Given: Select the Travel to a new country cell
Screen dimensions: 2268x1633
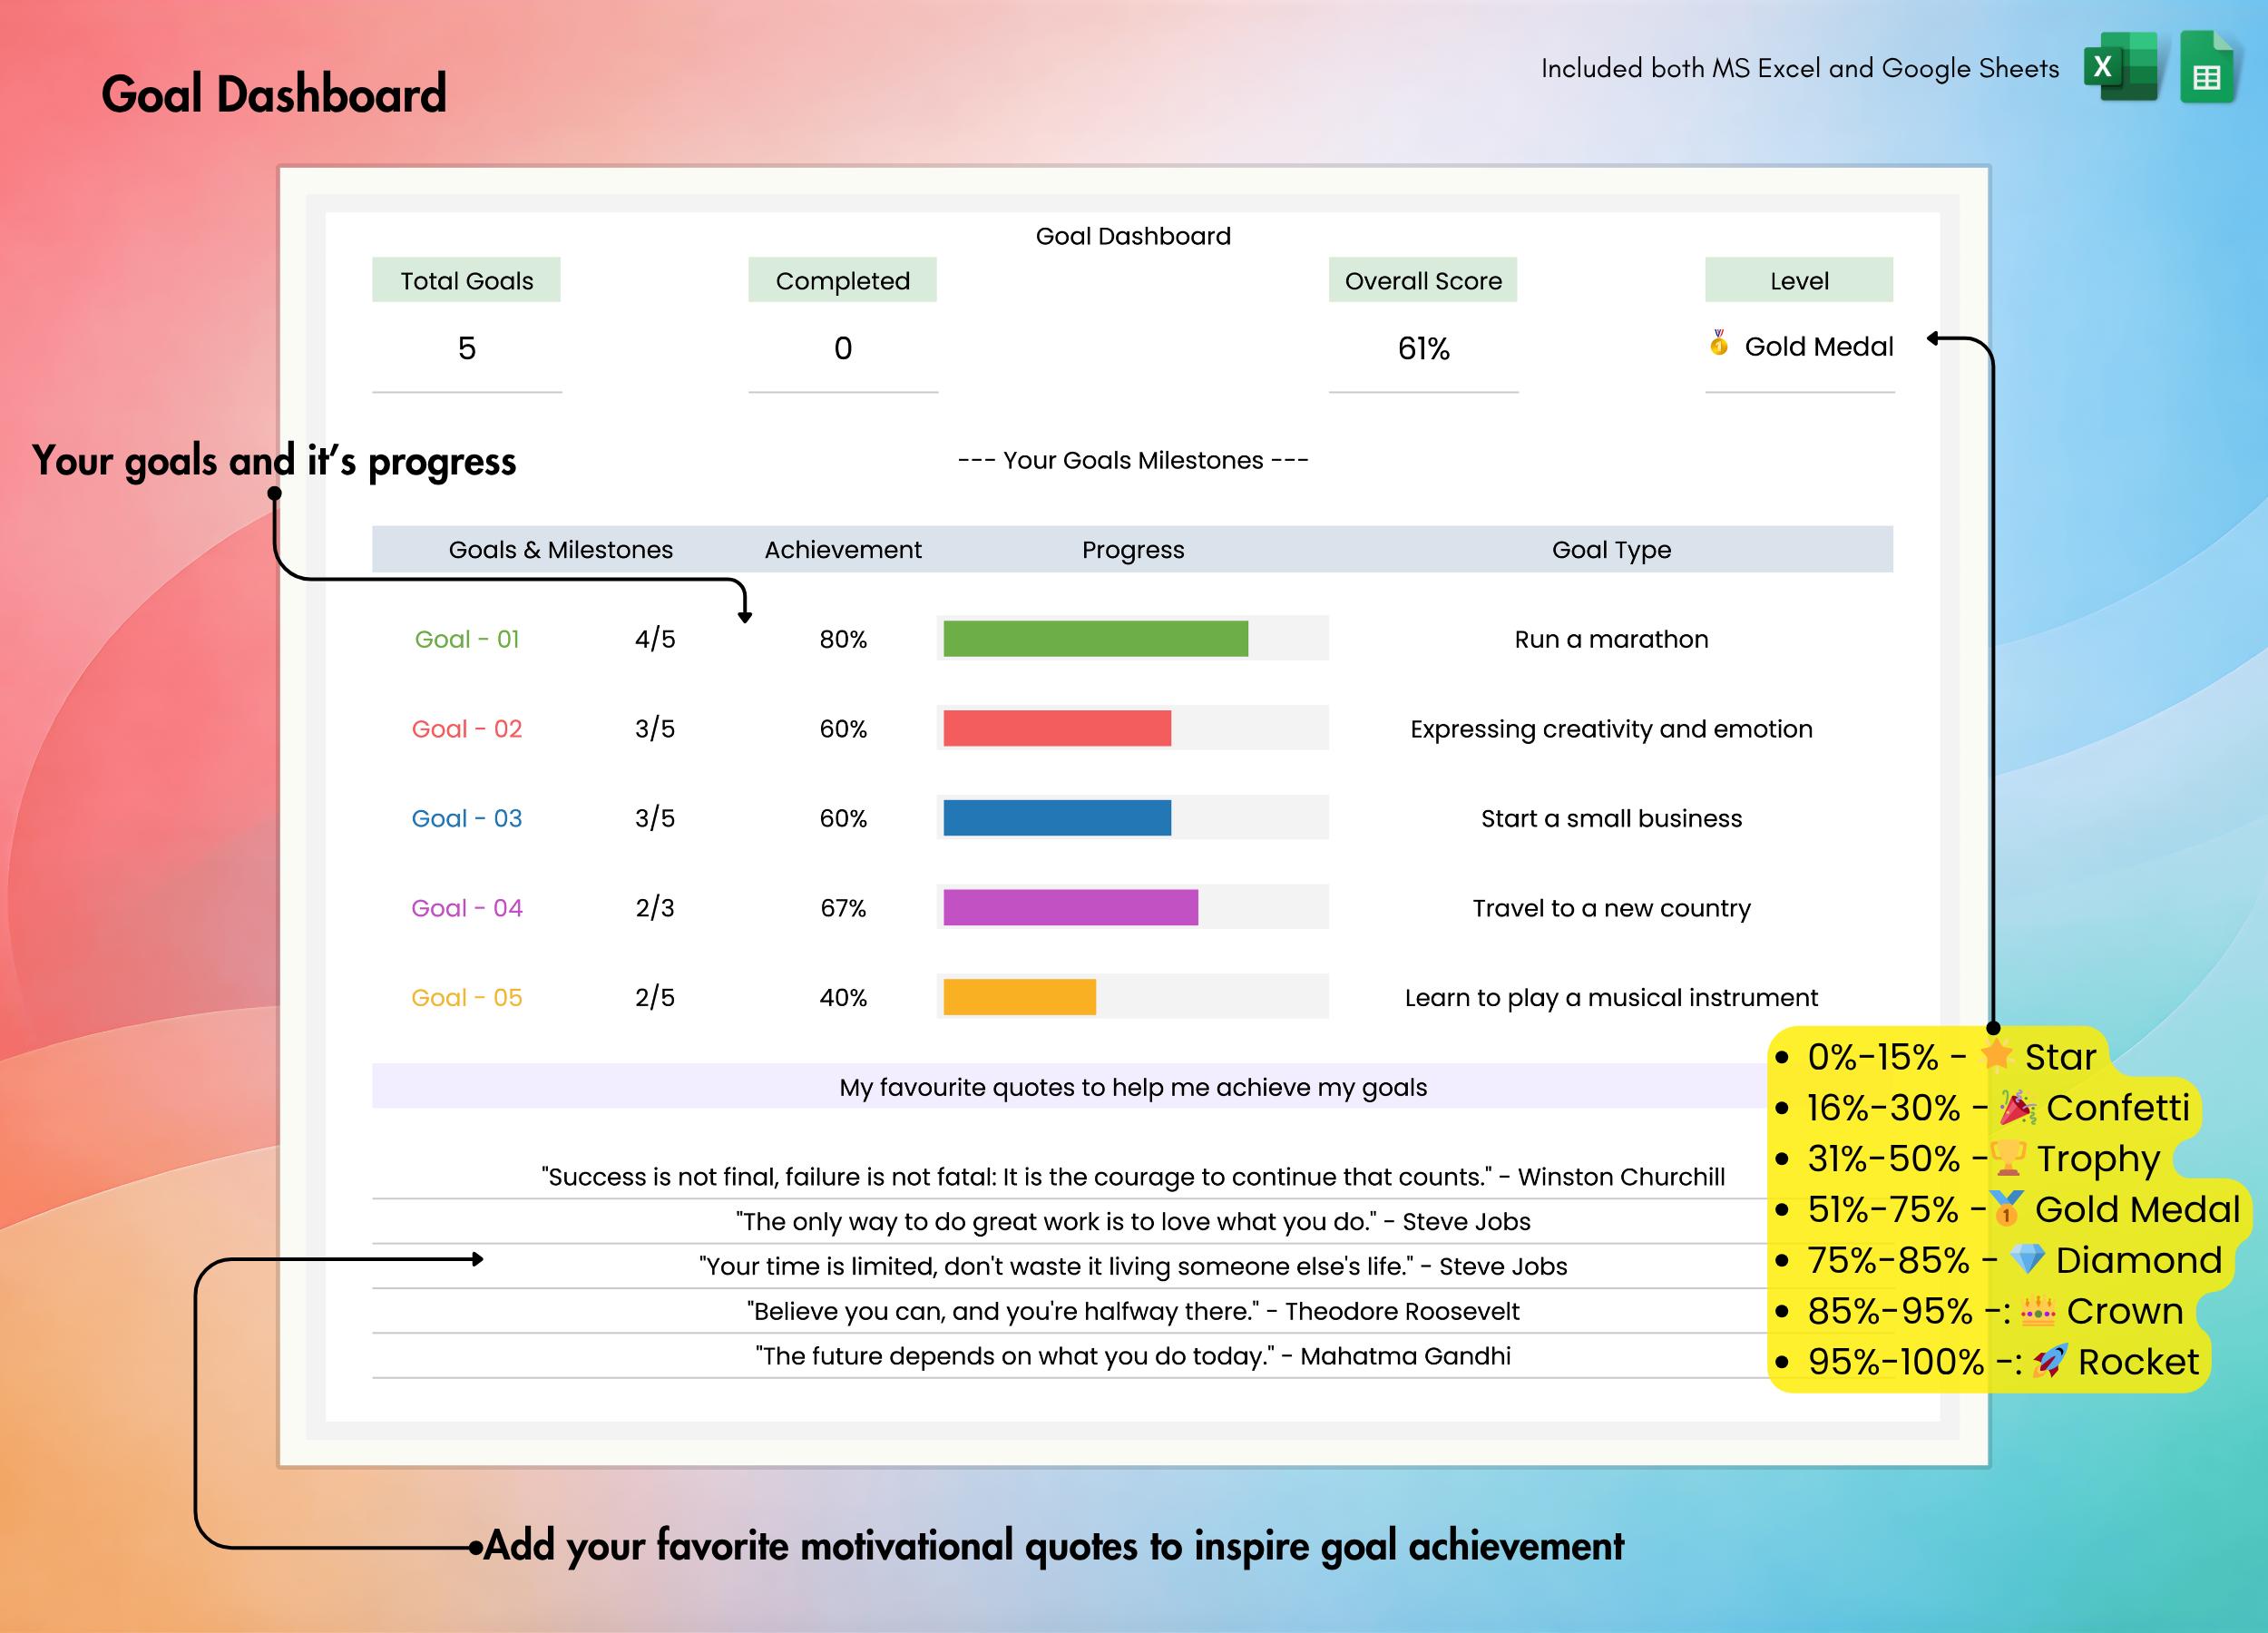Looking at the screenshot, I should [1611, 908].
